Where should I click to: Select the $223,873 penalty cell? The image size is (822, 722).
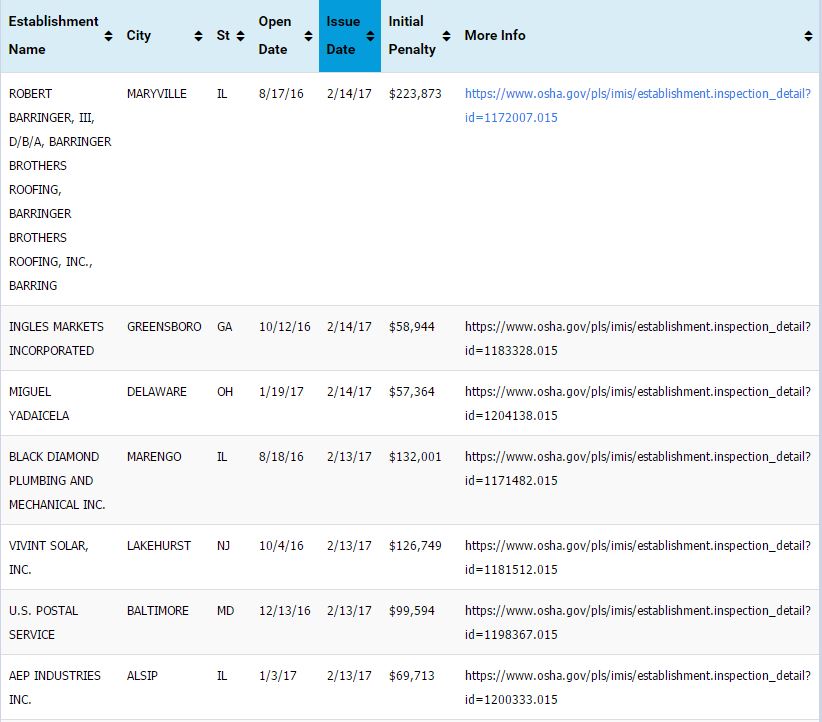[x=414, y=94]
